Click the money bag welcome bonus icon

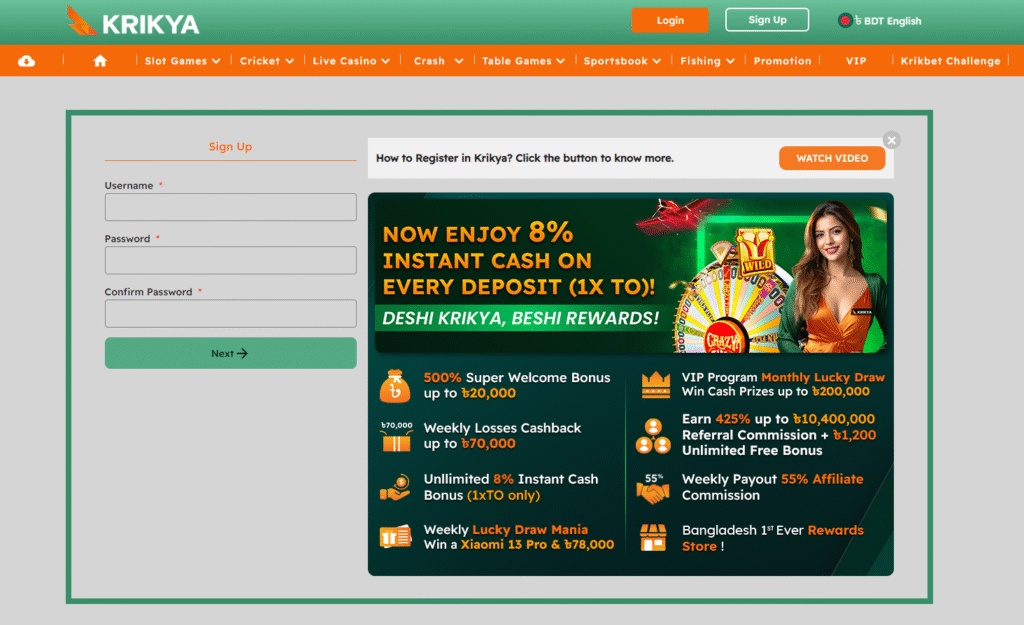[395, 385]
